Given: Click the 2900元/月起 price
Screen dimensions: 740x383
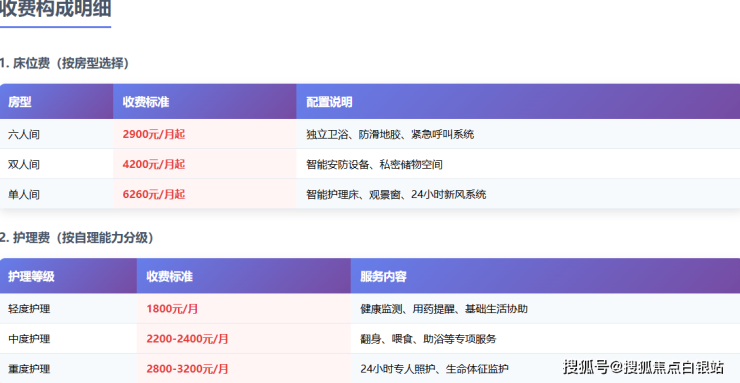Looking at the screenshot, I should click(x=154, y=134).
